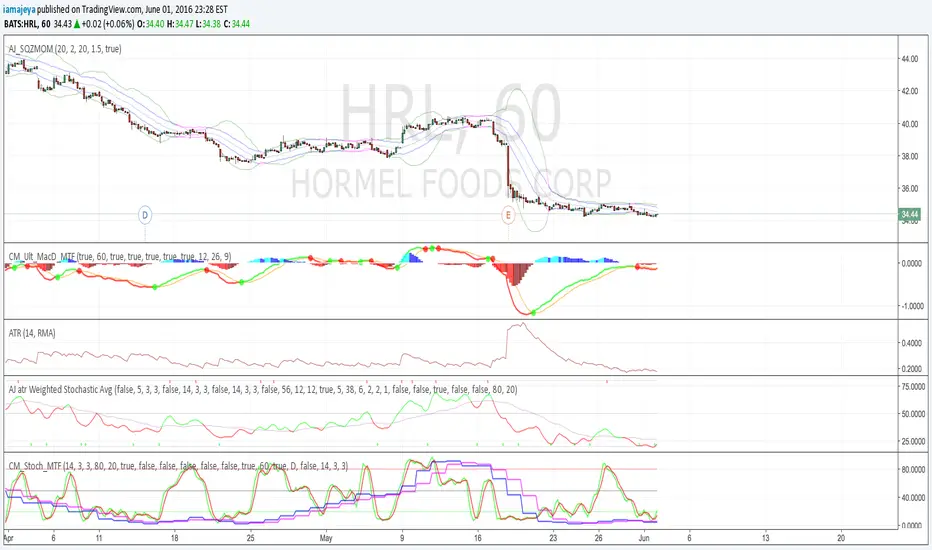Click the 40.00 price axis label

(910, 124)
